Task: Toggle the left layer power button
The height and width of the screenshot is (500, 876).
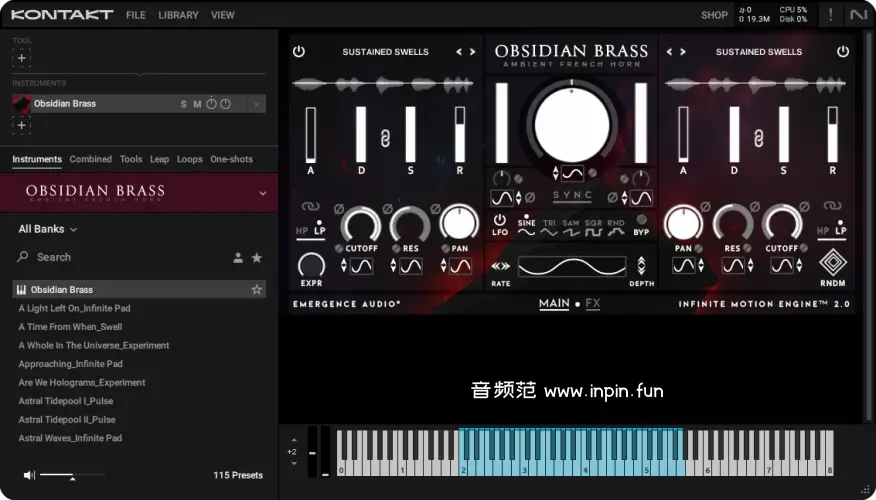Action: [299, 51]
